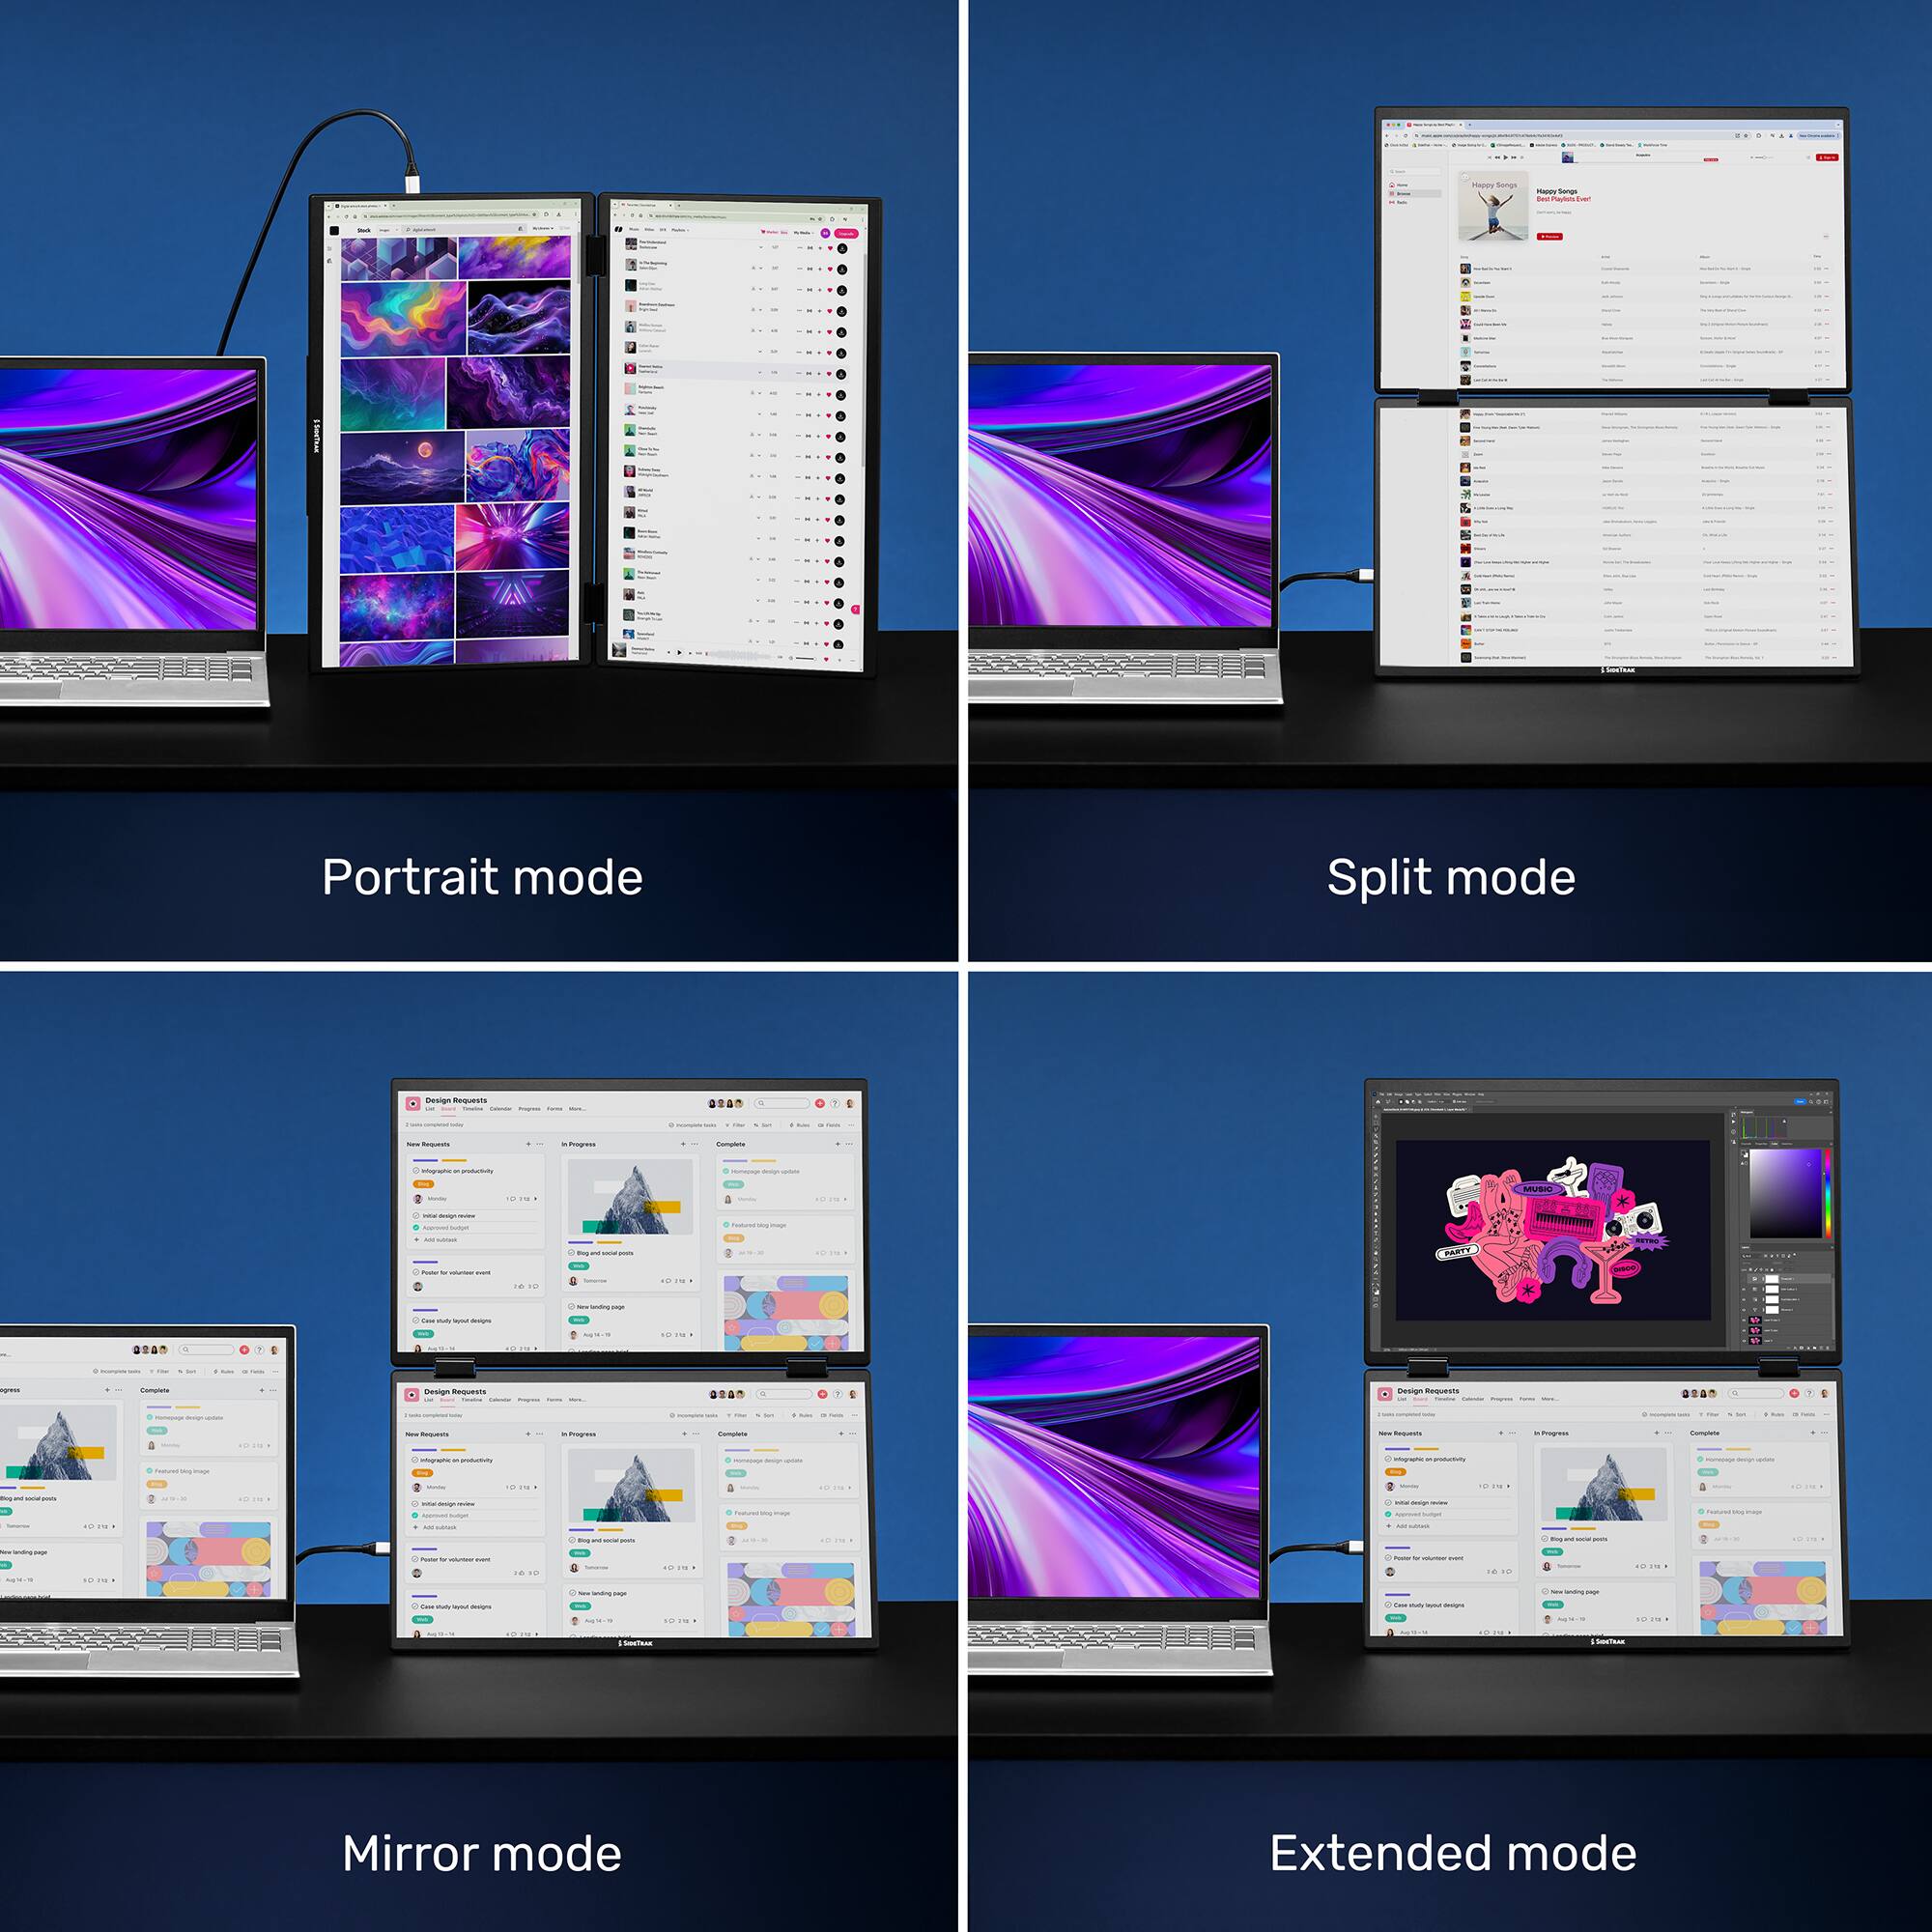Select the Radio icon in the Apple Music sidebar
The width and height of the screenshot is (1932, 1932).
pyautogui.click(x=1393, y=203)
